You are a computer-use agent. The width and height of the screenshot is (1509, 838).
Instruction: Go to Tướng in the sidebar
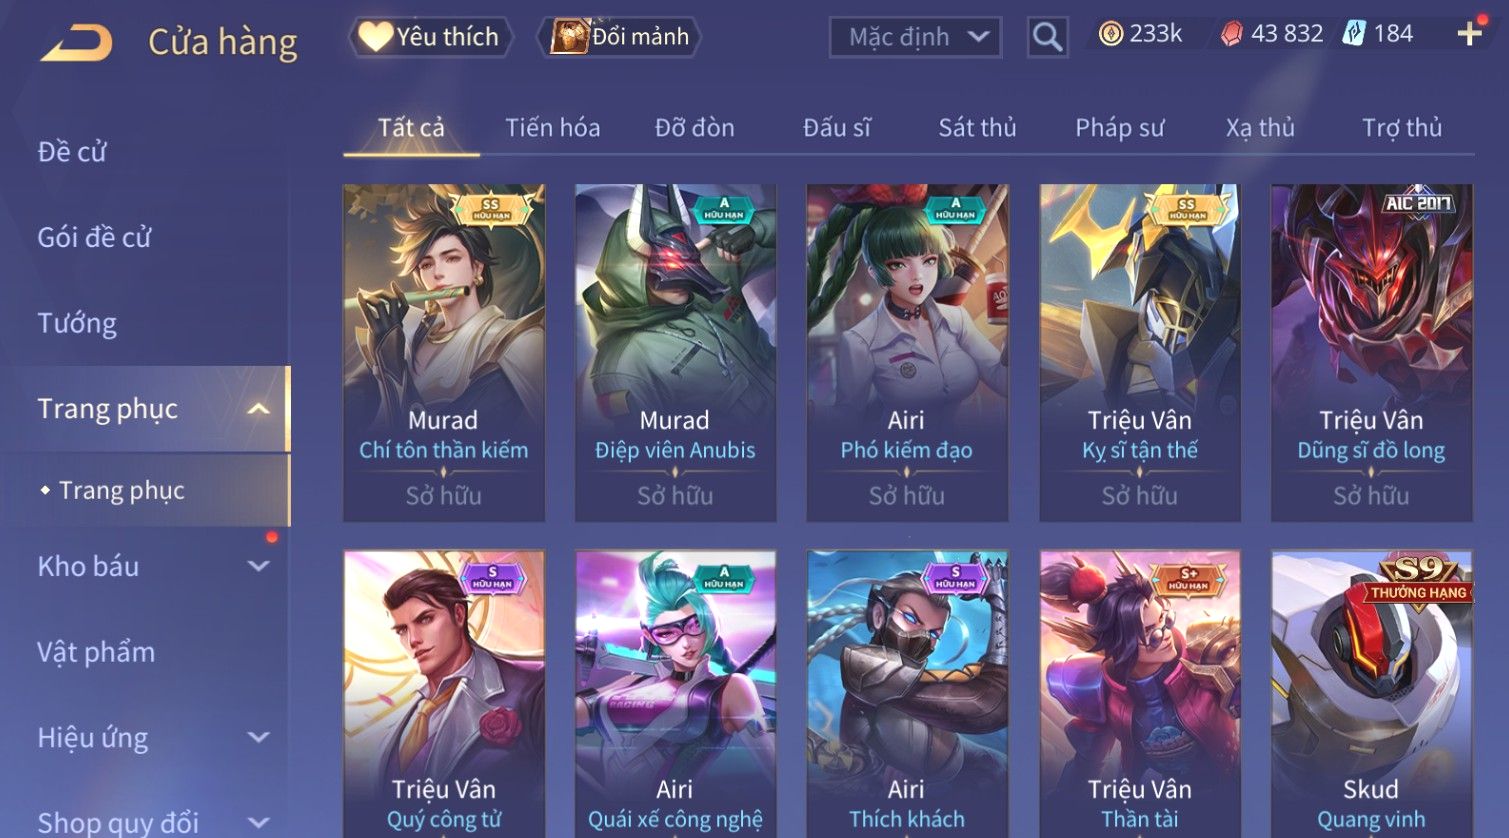tap(77, 323)
